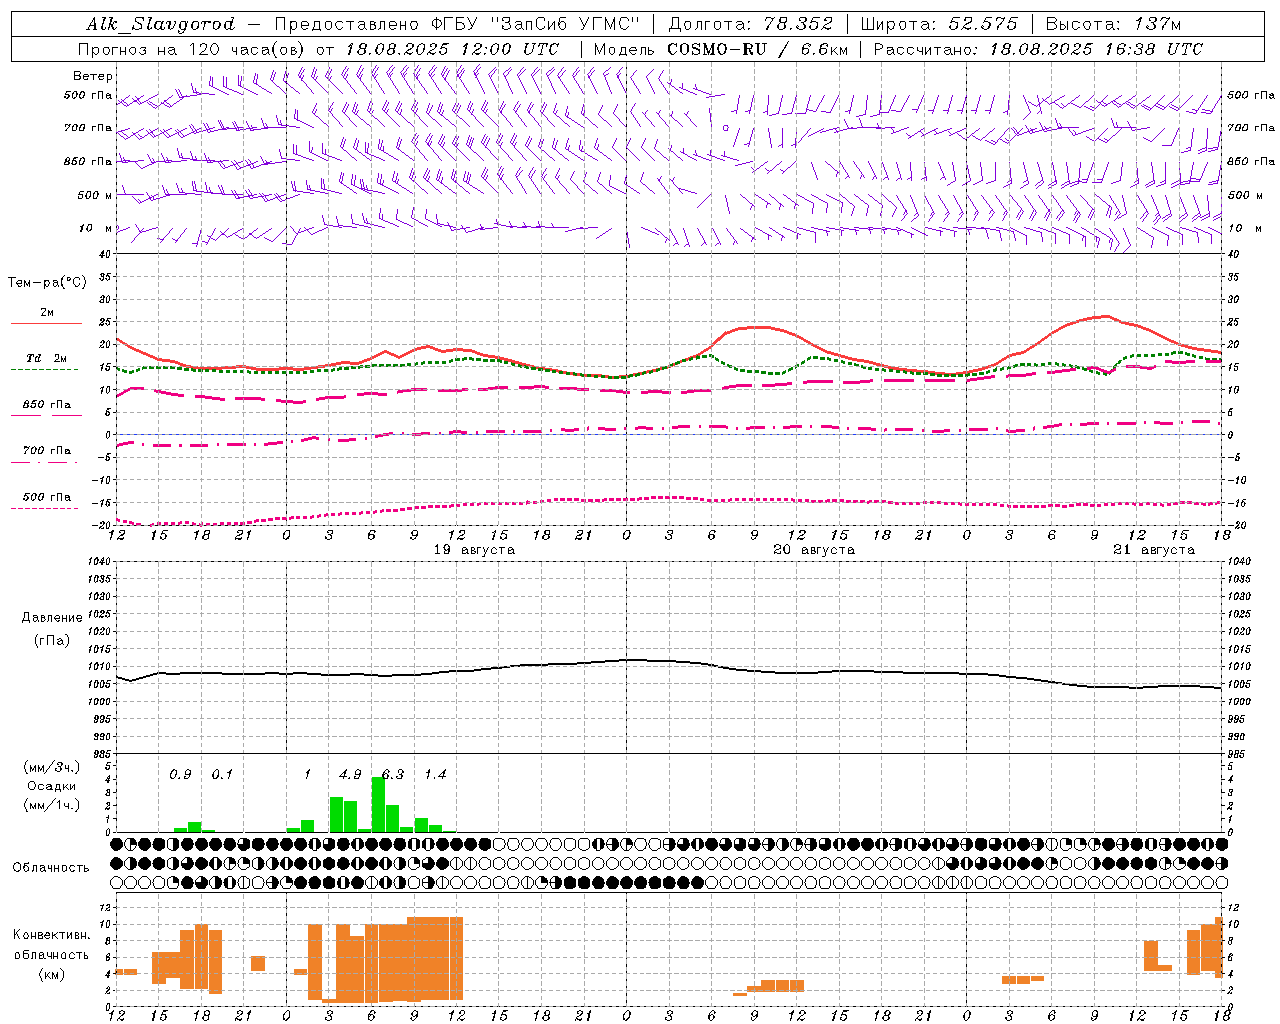Click the 500 м wind level label on the left

click(95, 195)
